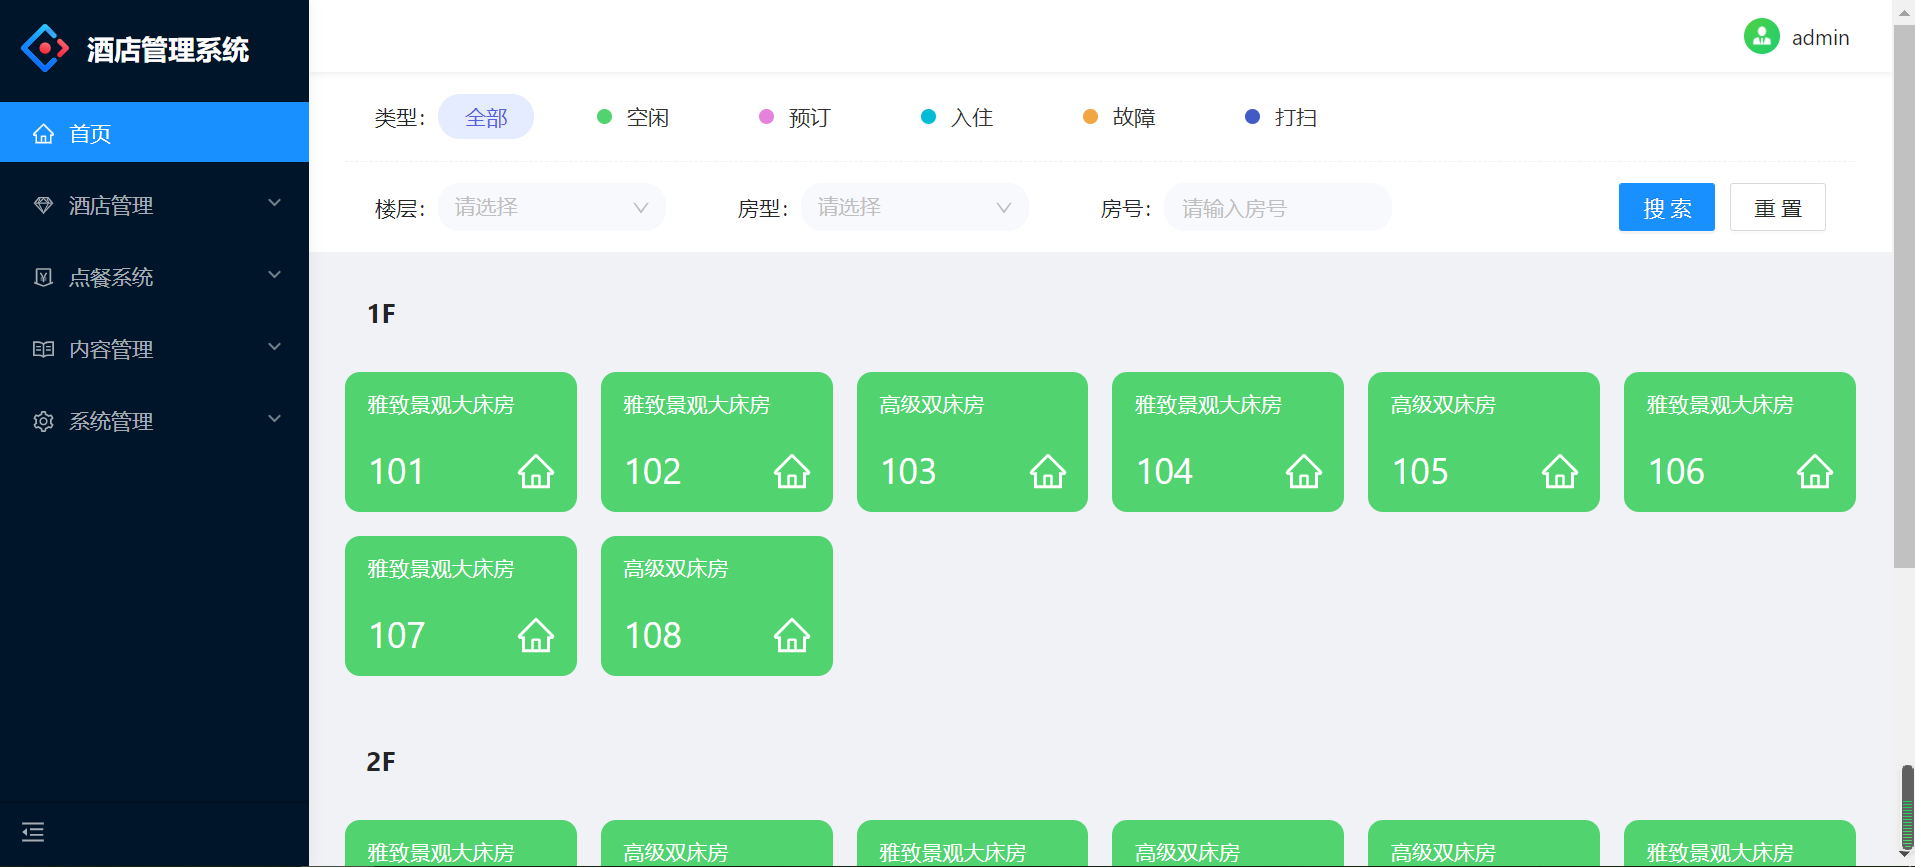Click the 房号 room number input field
Viewport: 1915px width, 867px height.
[x=1278, y=207]
